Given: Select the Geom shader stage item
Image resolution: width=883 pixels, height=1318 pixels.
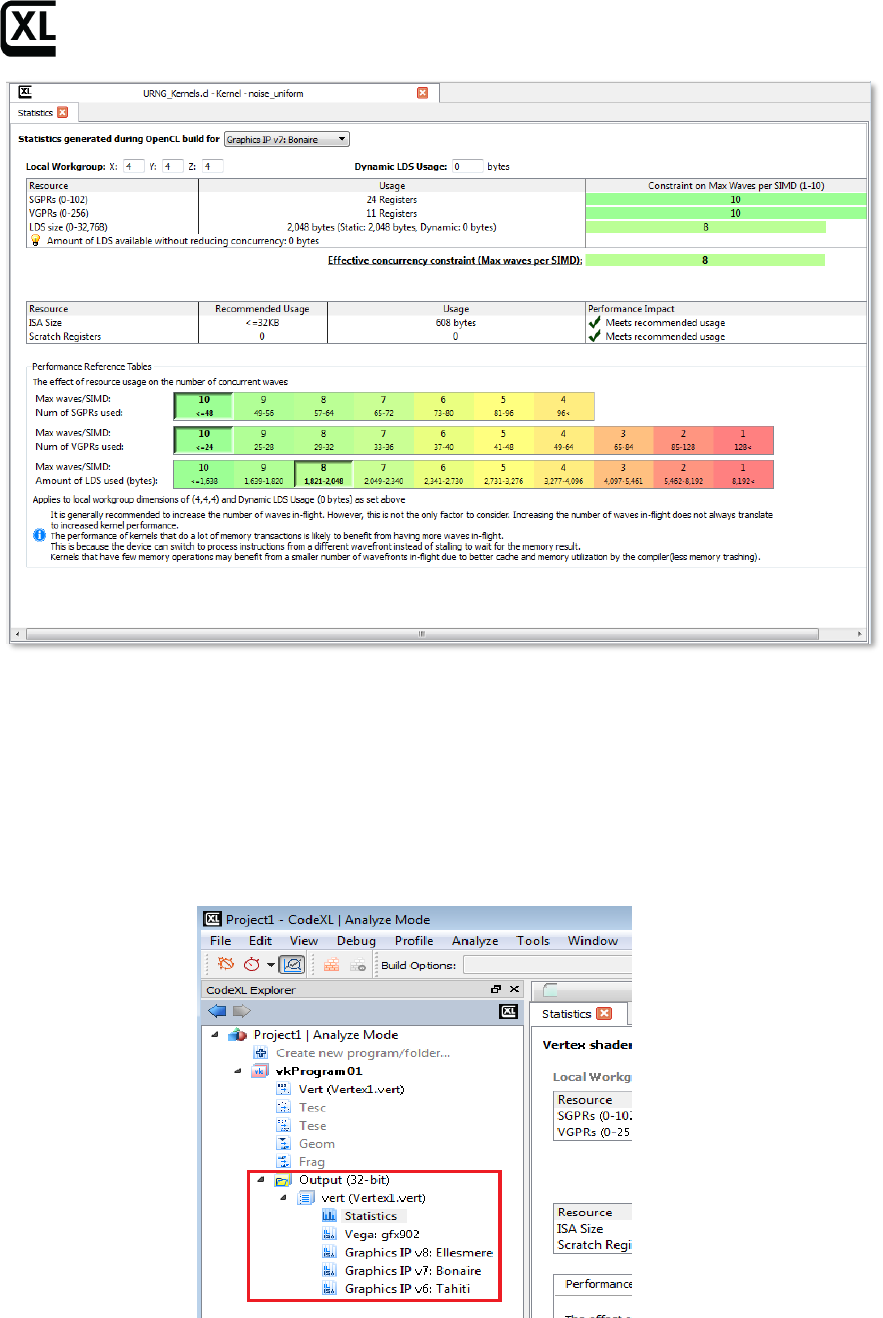Looking at the screenshot, I should pos(316,1143).
